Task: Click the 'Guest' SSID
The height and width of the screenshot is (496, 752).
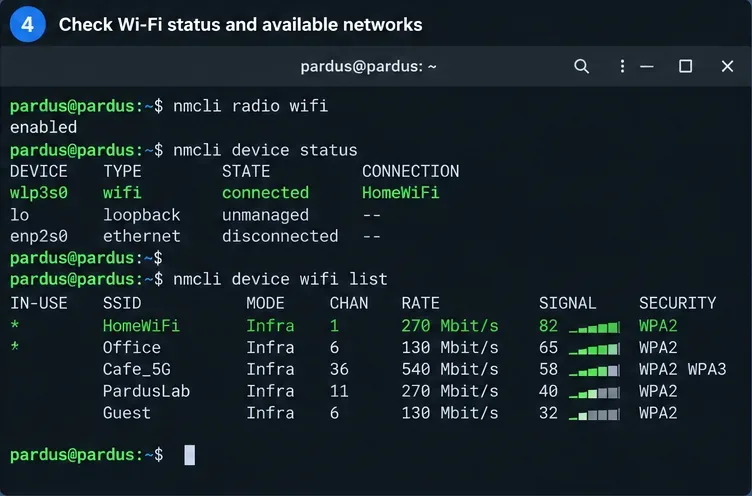Action: point(127,413)
